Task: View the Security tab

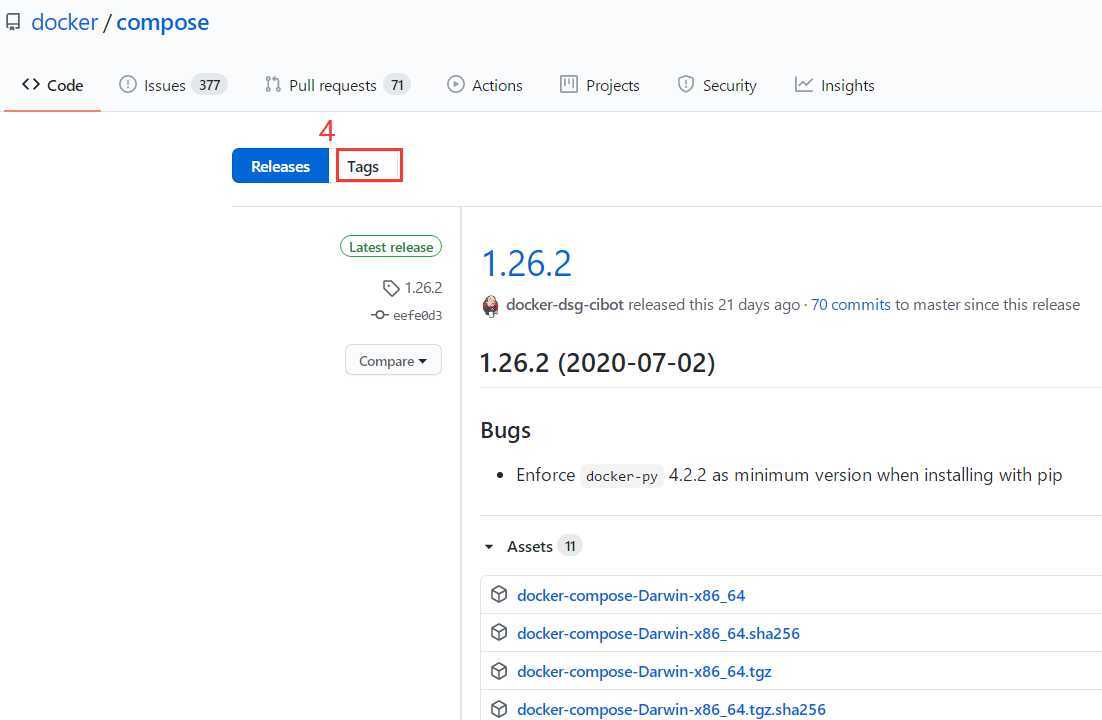Action: tap(717, 85)
